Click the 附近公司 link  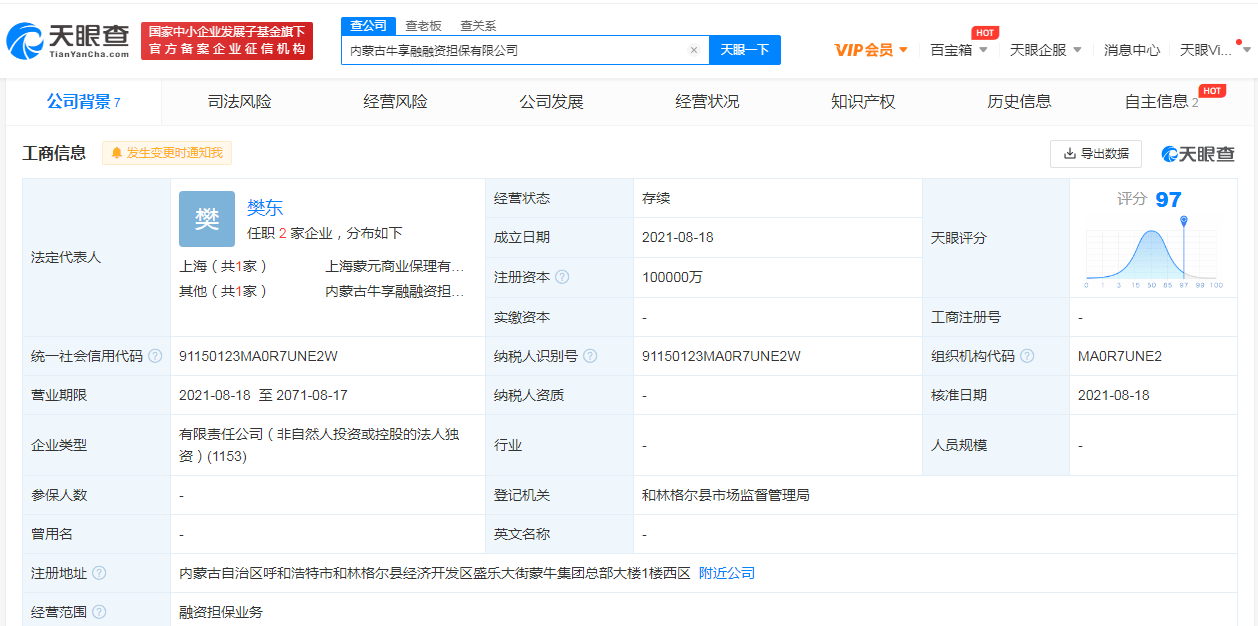[727, 573]
